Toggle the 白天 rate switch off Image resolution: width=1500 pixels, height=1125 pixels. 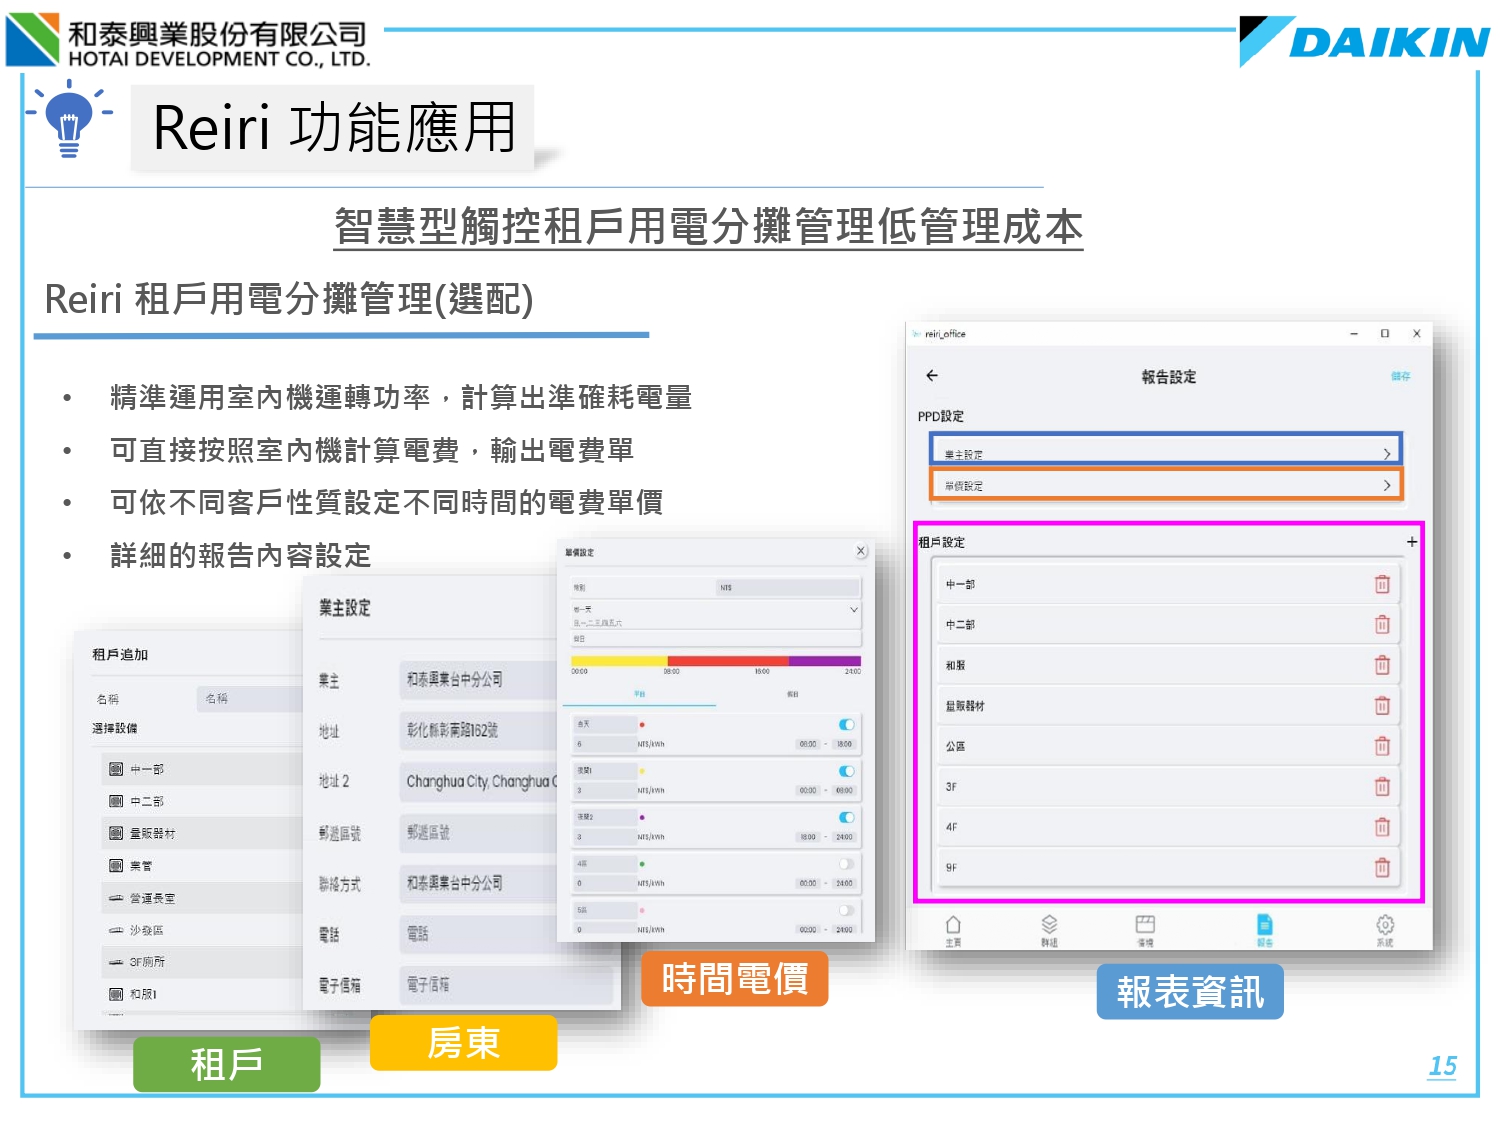pyautogui.click(x=846, y=724)
